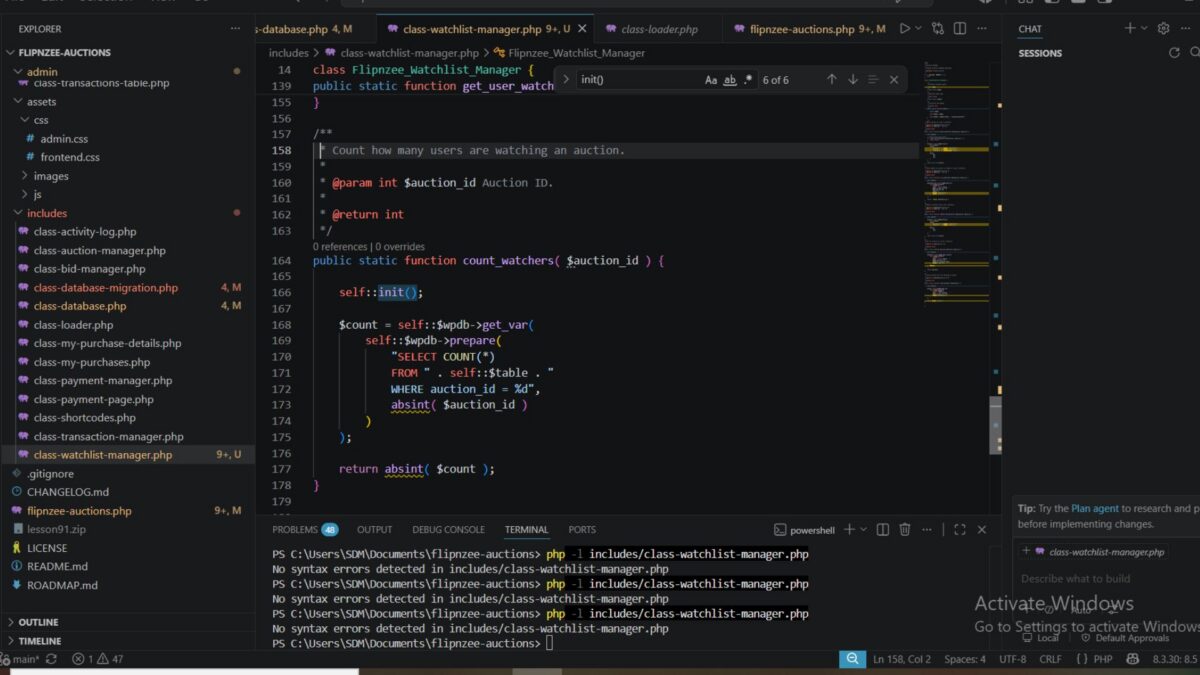
Task: Open the run options dropdown arrow
Action: coord(919,29)
